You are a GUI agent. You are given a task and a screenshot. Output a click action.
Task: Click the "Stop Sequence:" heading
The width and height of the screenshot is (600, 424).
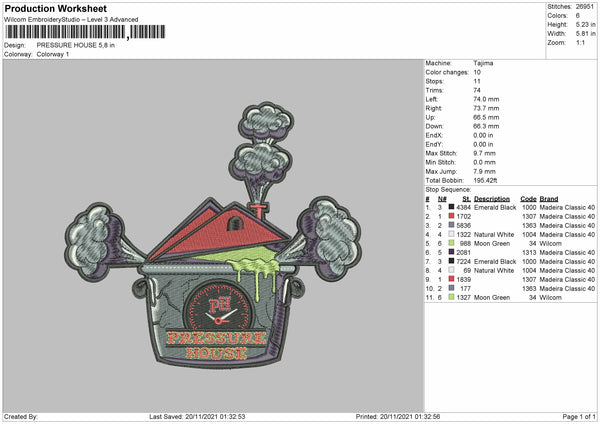(448, 190)
